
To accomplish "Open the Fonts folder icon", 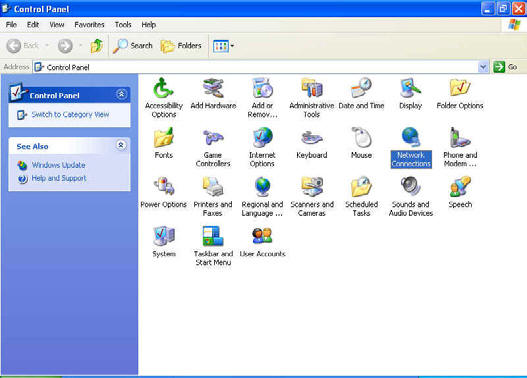I will (163, 138).
